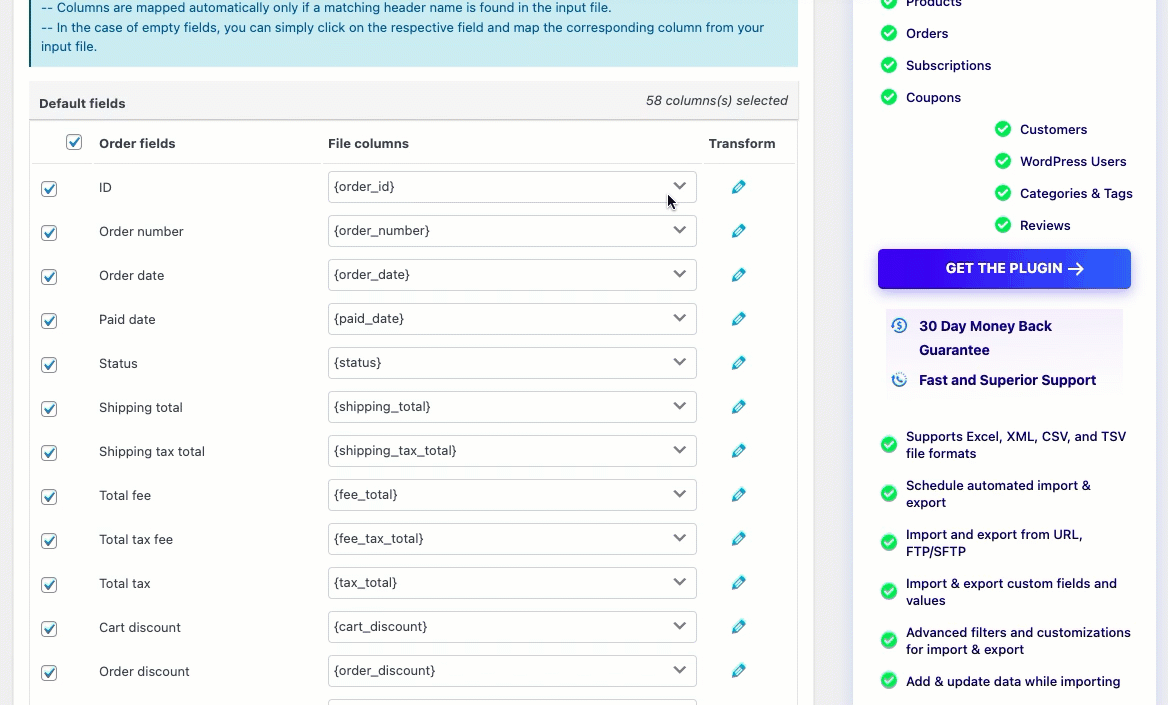
Task: Edit transform for Cart discount field
Action: pyautogui.click(x=738, y=627)
